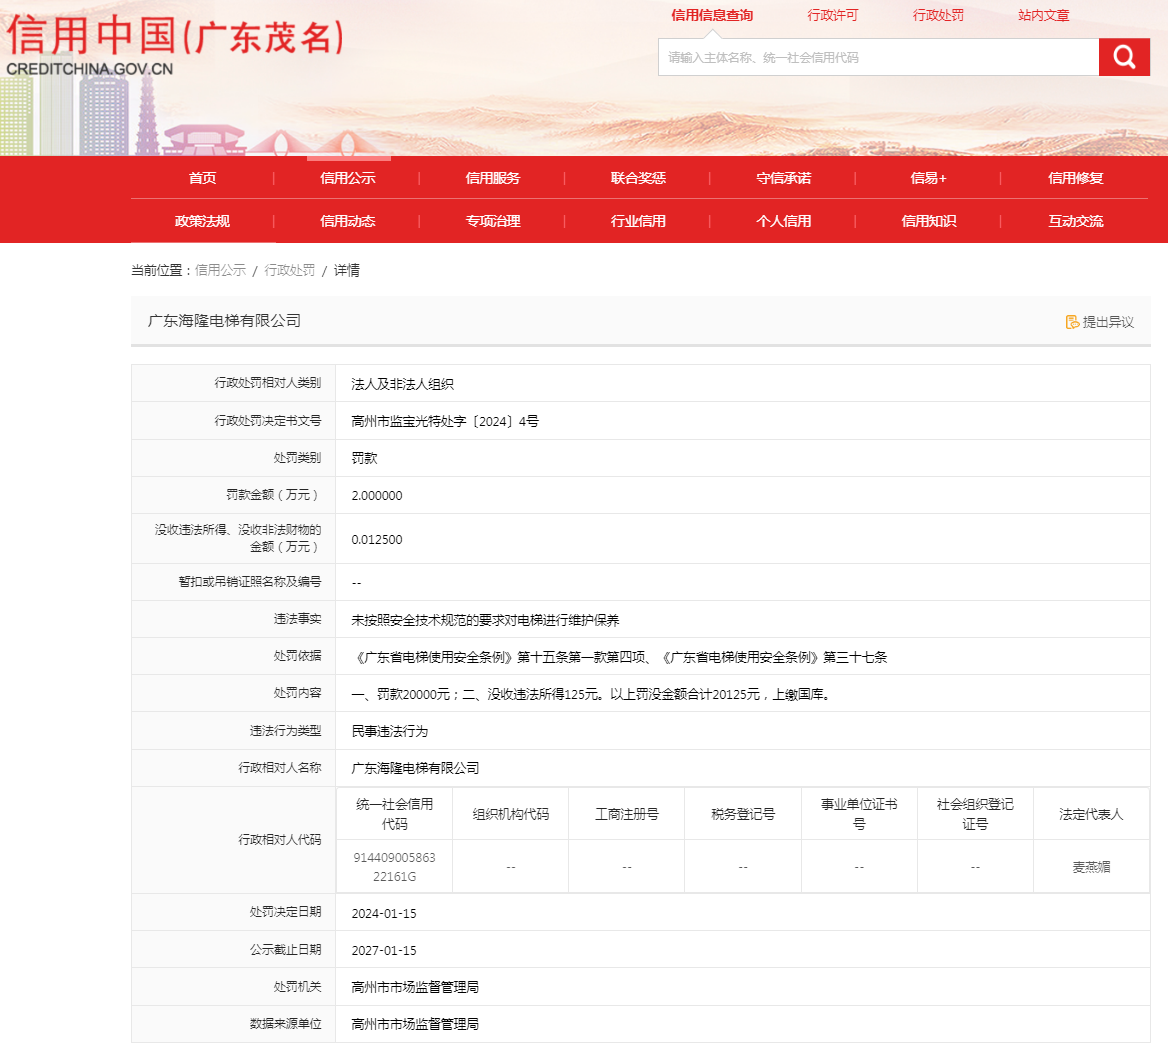1168x1056 pixels.
Task: Click the decision date 2024-01-15
Action: tap(384, 914)
